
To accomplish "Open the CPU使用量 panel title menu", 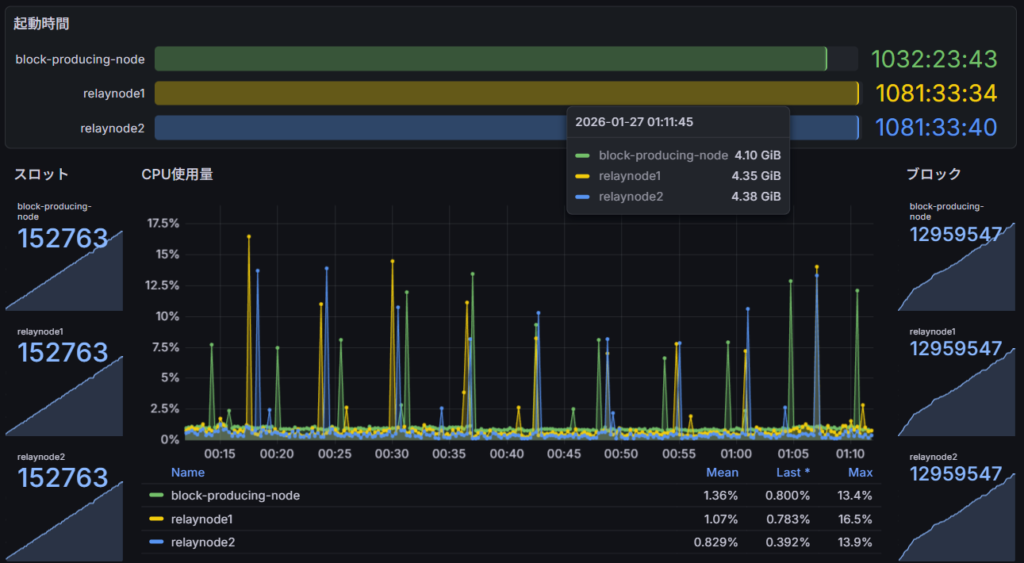I will coord(177,174).
